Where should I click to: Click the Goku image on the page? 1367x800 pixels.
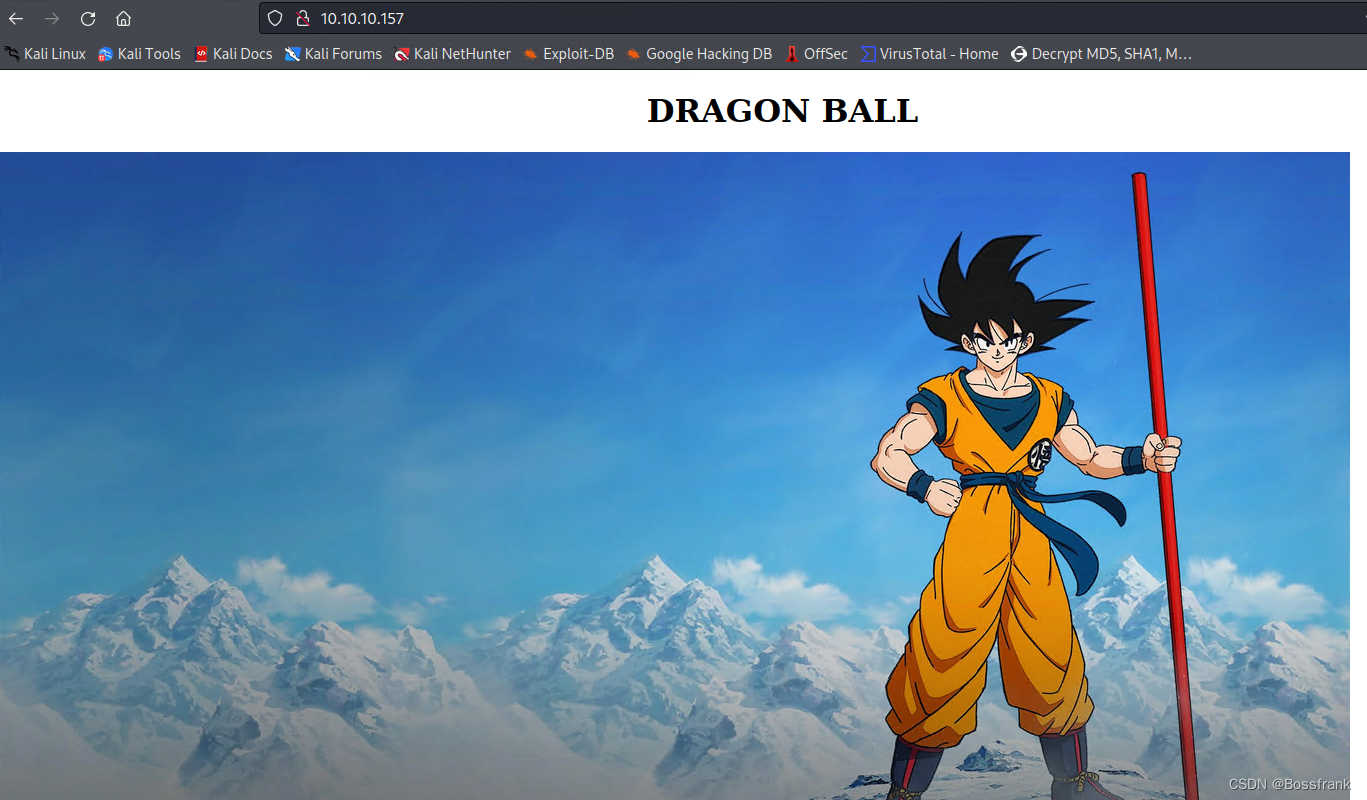[x=675, y=476]
